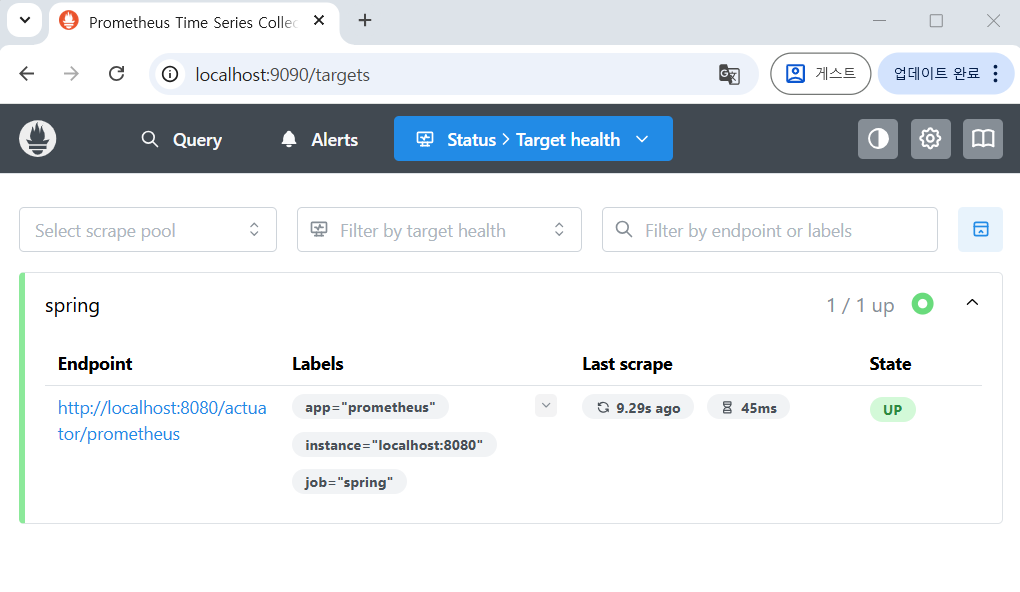Toggle the light/dark theme icon
1020x592 pixels.
click(878, 139)
